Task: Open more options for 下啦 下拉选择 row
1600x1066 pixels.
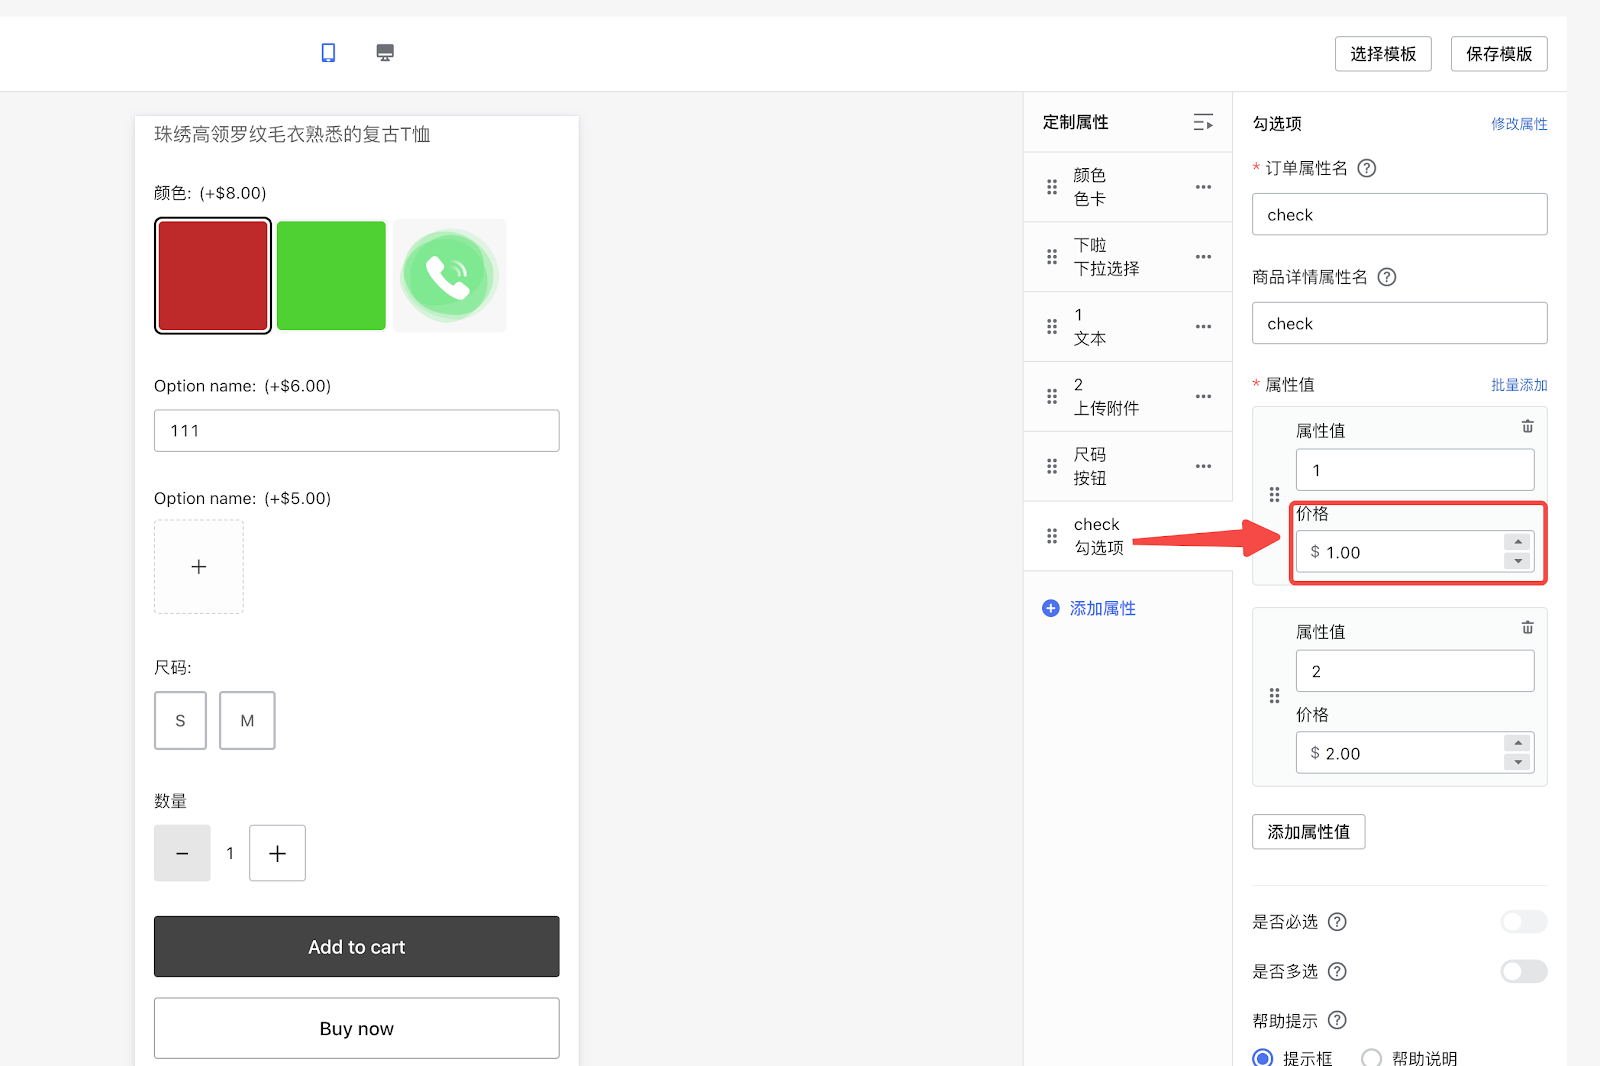Action: point(1203,257)
